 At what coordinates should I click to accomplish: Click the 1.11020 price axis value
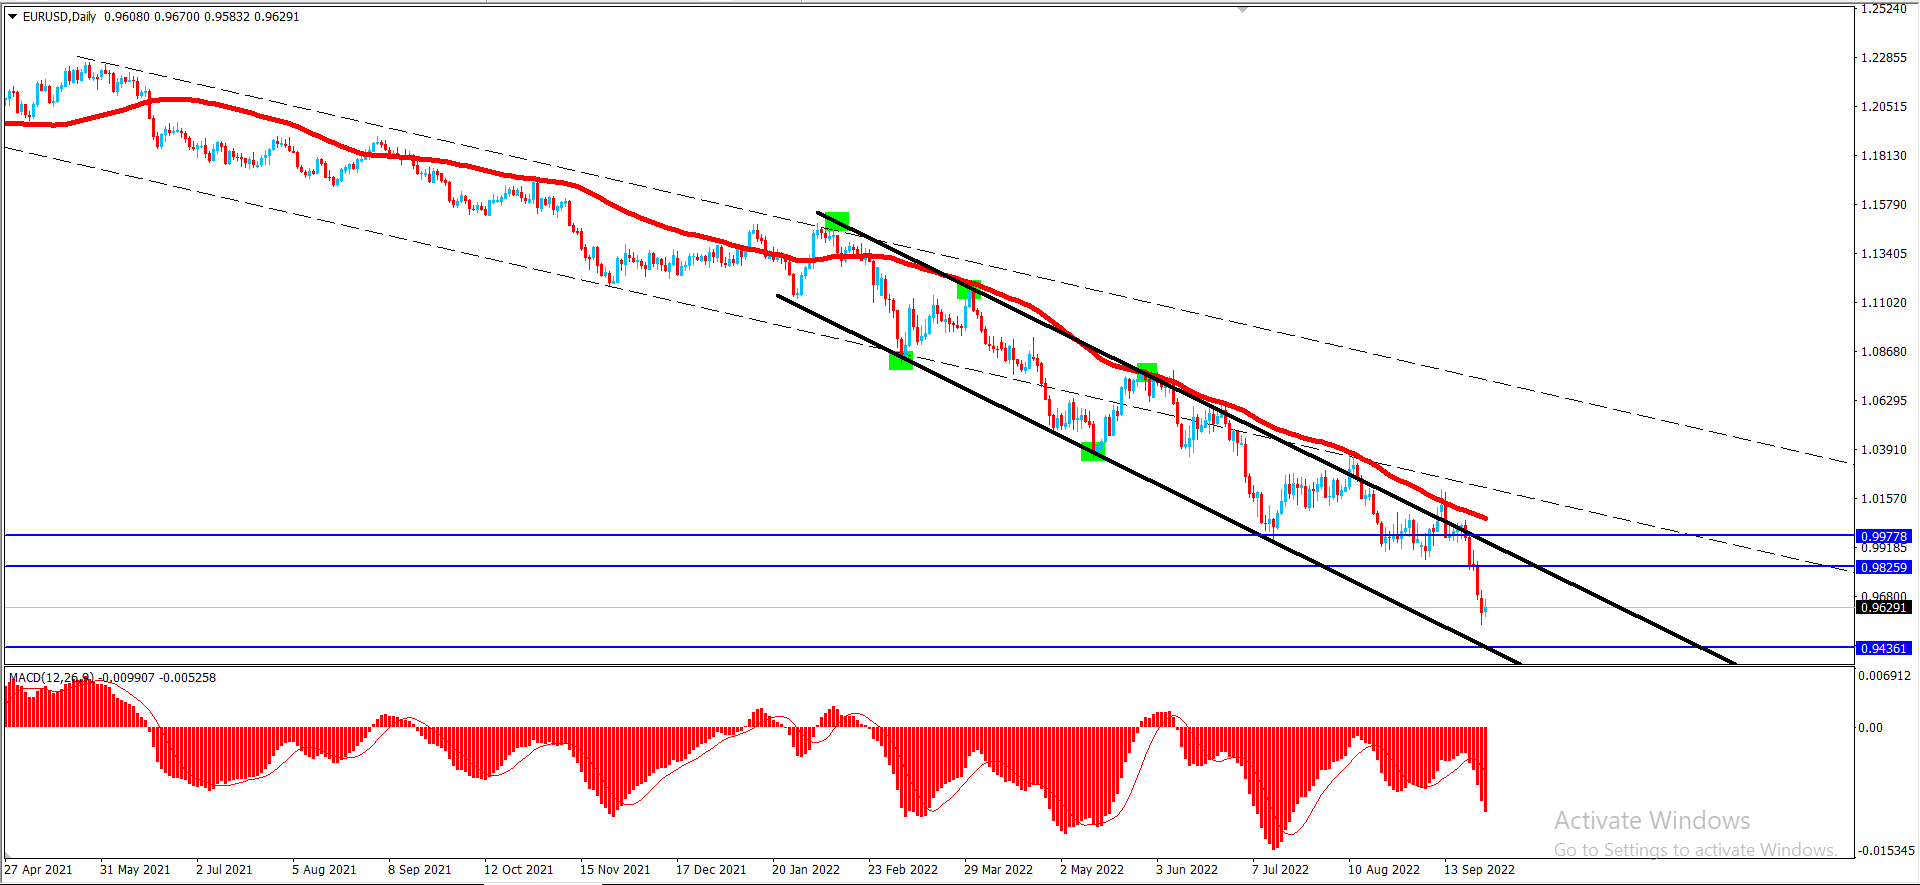pyautogui.click(x=1883, y=302)
